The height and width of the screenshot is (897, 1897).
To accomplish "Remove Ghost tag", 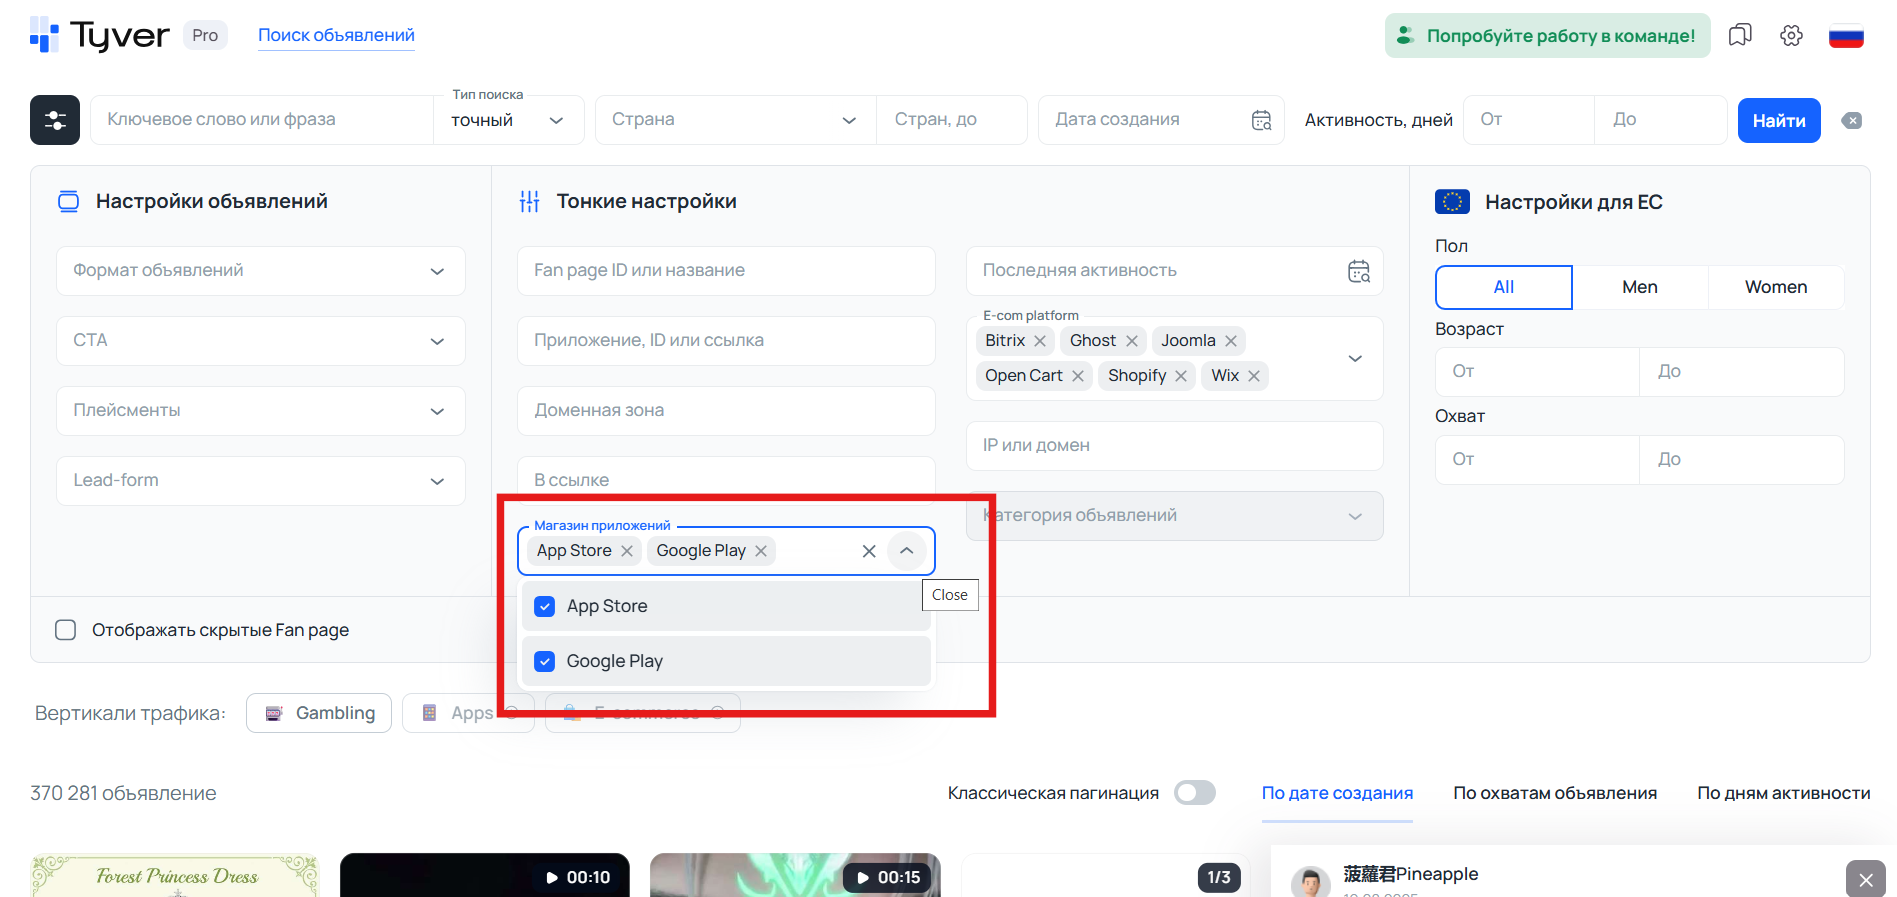I will (x=1131, y=341).
